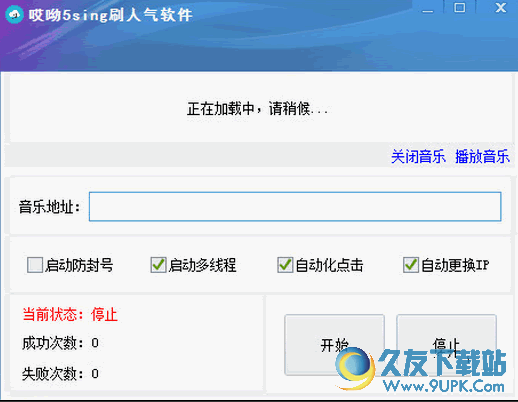Click the 当前状态: 停止 status text

(x=70, y=315)
